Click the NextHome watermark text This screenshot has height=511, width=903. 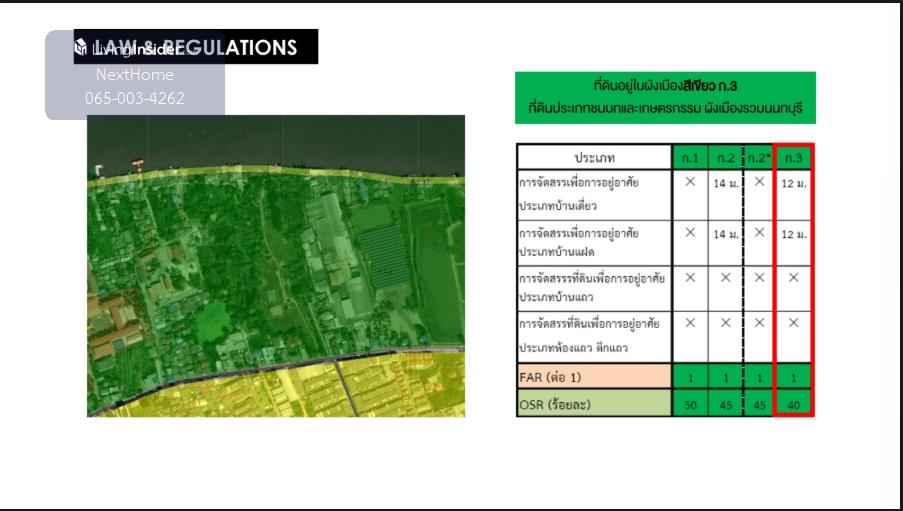[134, 74]
